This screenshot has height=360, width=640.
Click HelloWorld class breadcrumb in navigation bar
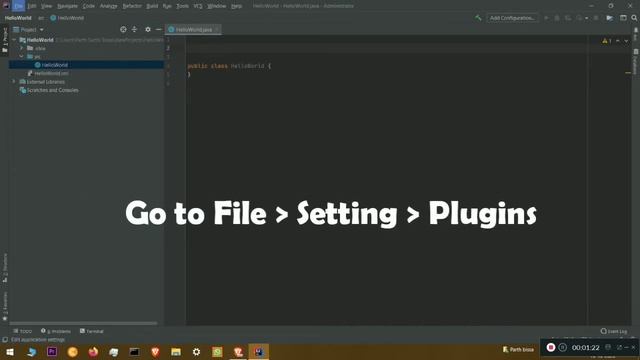pos(67,18)
